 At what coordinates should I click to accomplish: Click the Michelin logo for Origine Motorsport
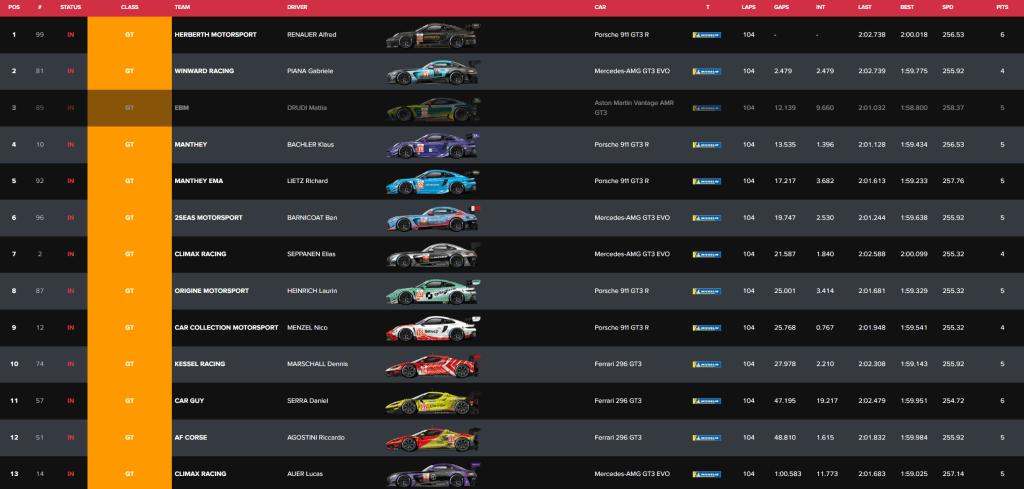pyautogui.click(x=707, y=291)
